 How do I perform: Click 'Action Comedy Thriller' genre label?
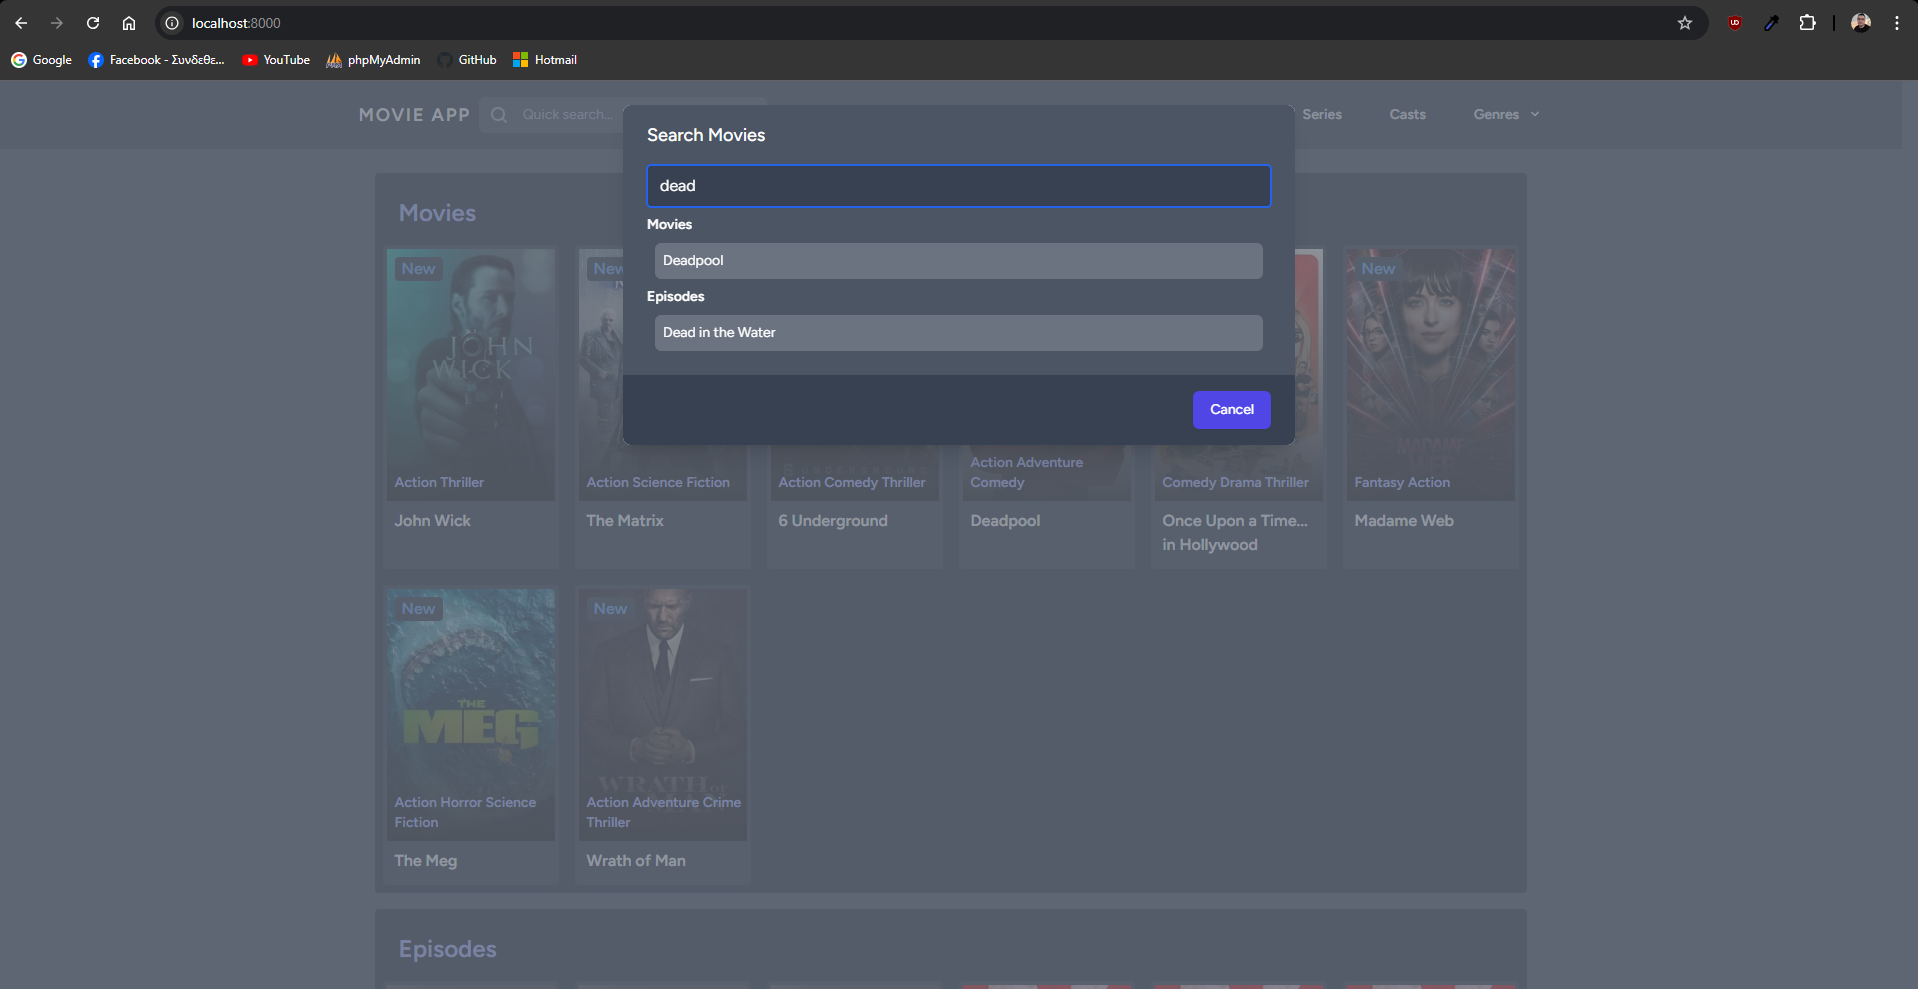point(852,483)
